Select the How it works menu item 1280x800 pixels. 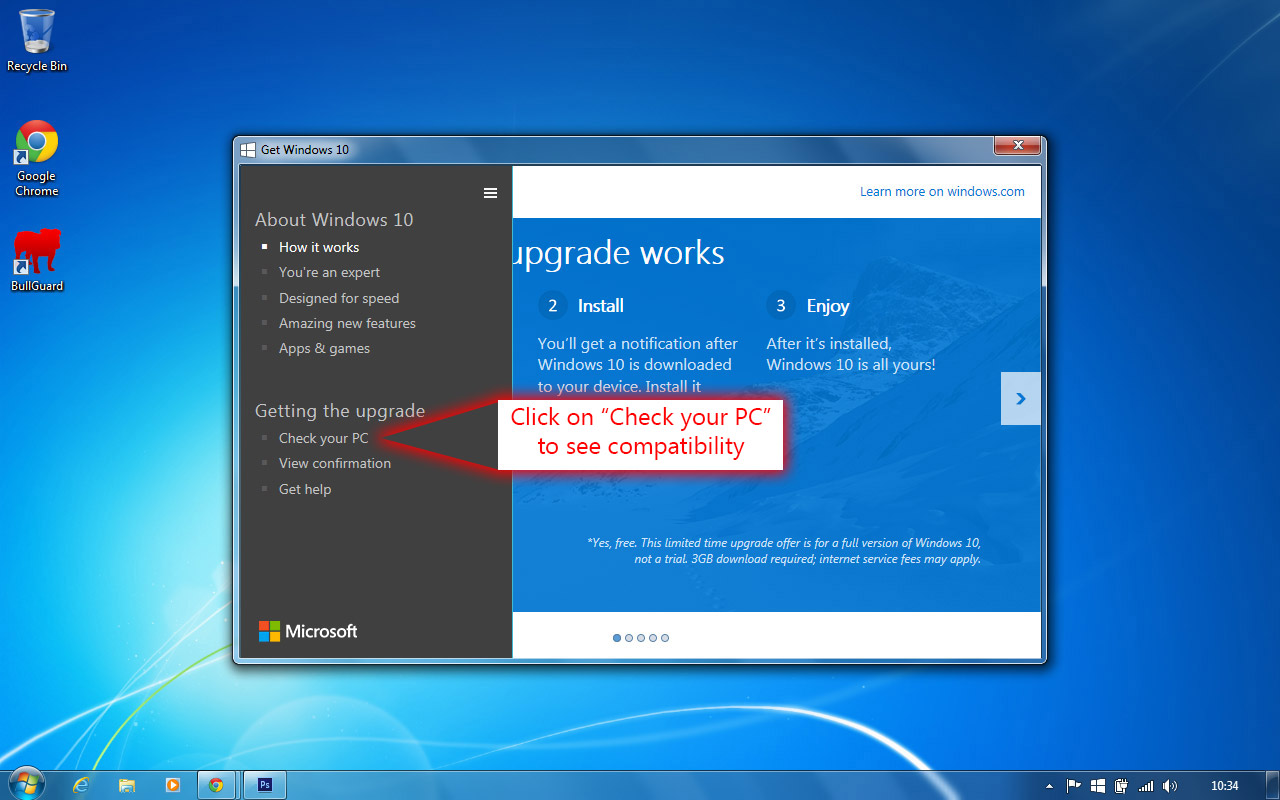(319, 247)
